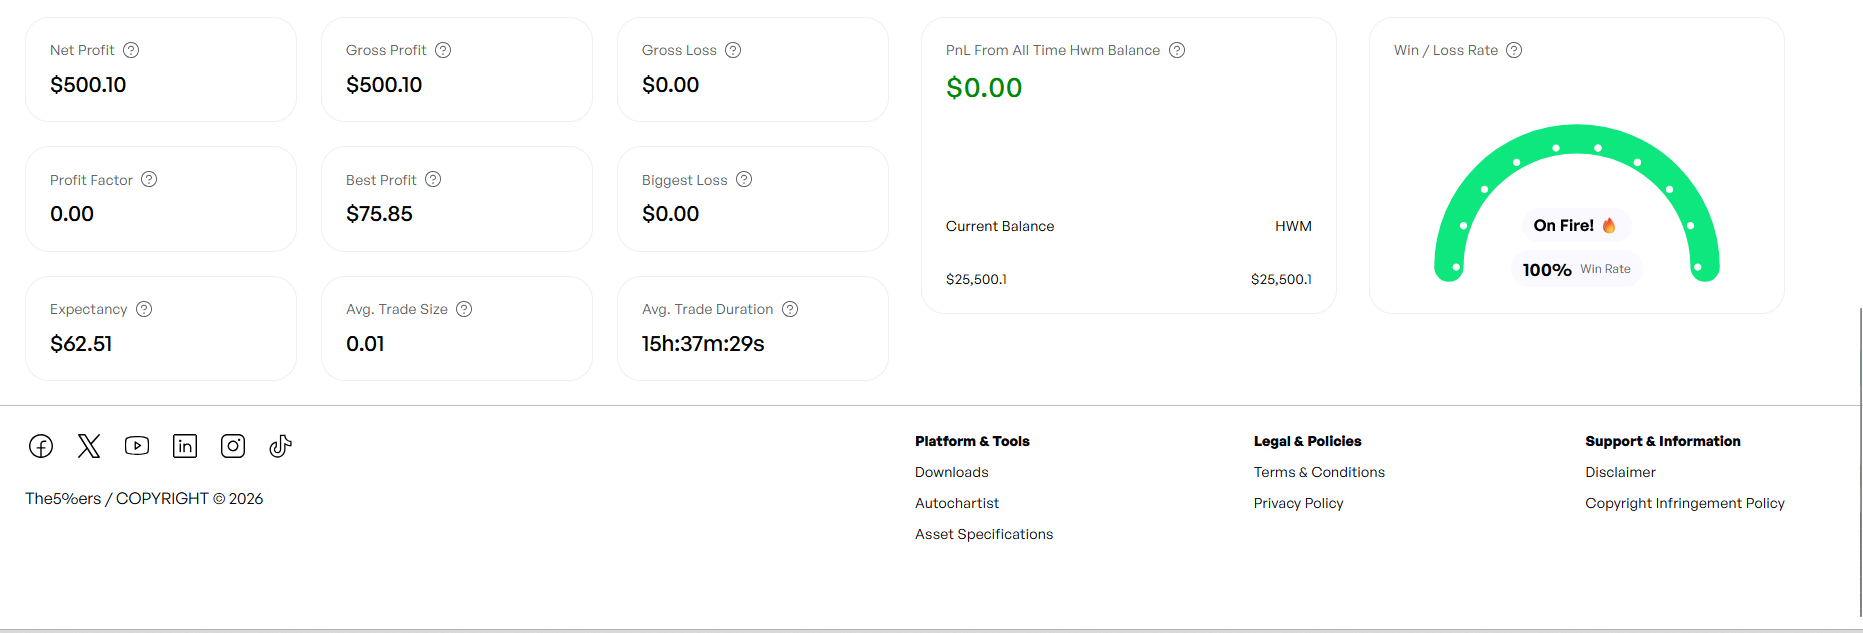Show the Avg. Trade Duration info icon

tap(790, 309)
